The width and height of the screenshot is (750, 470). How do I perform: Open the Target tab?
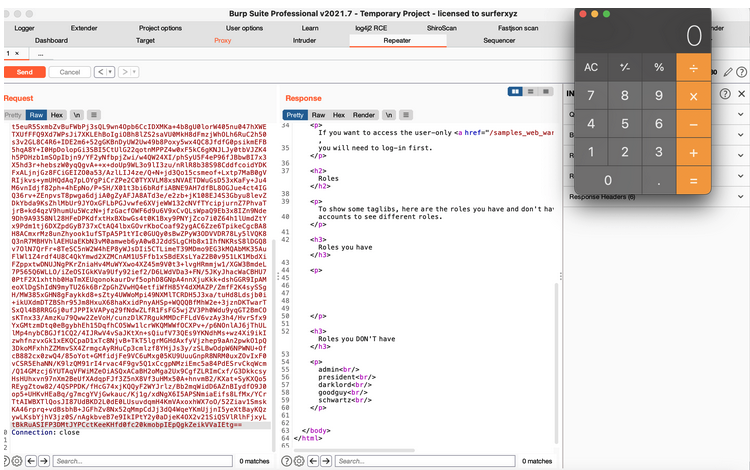pos(145,41)
